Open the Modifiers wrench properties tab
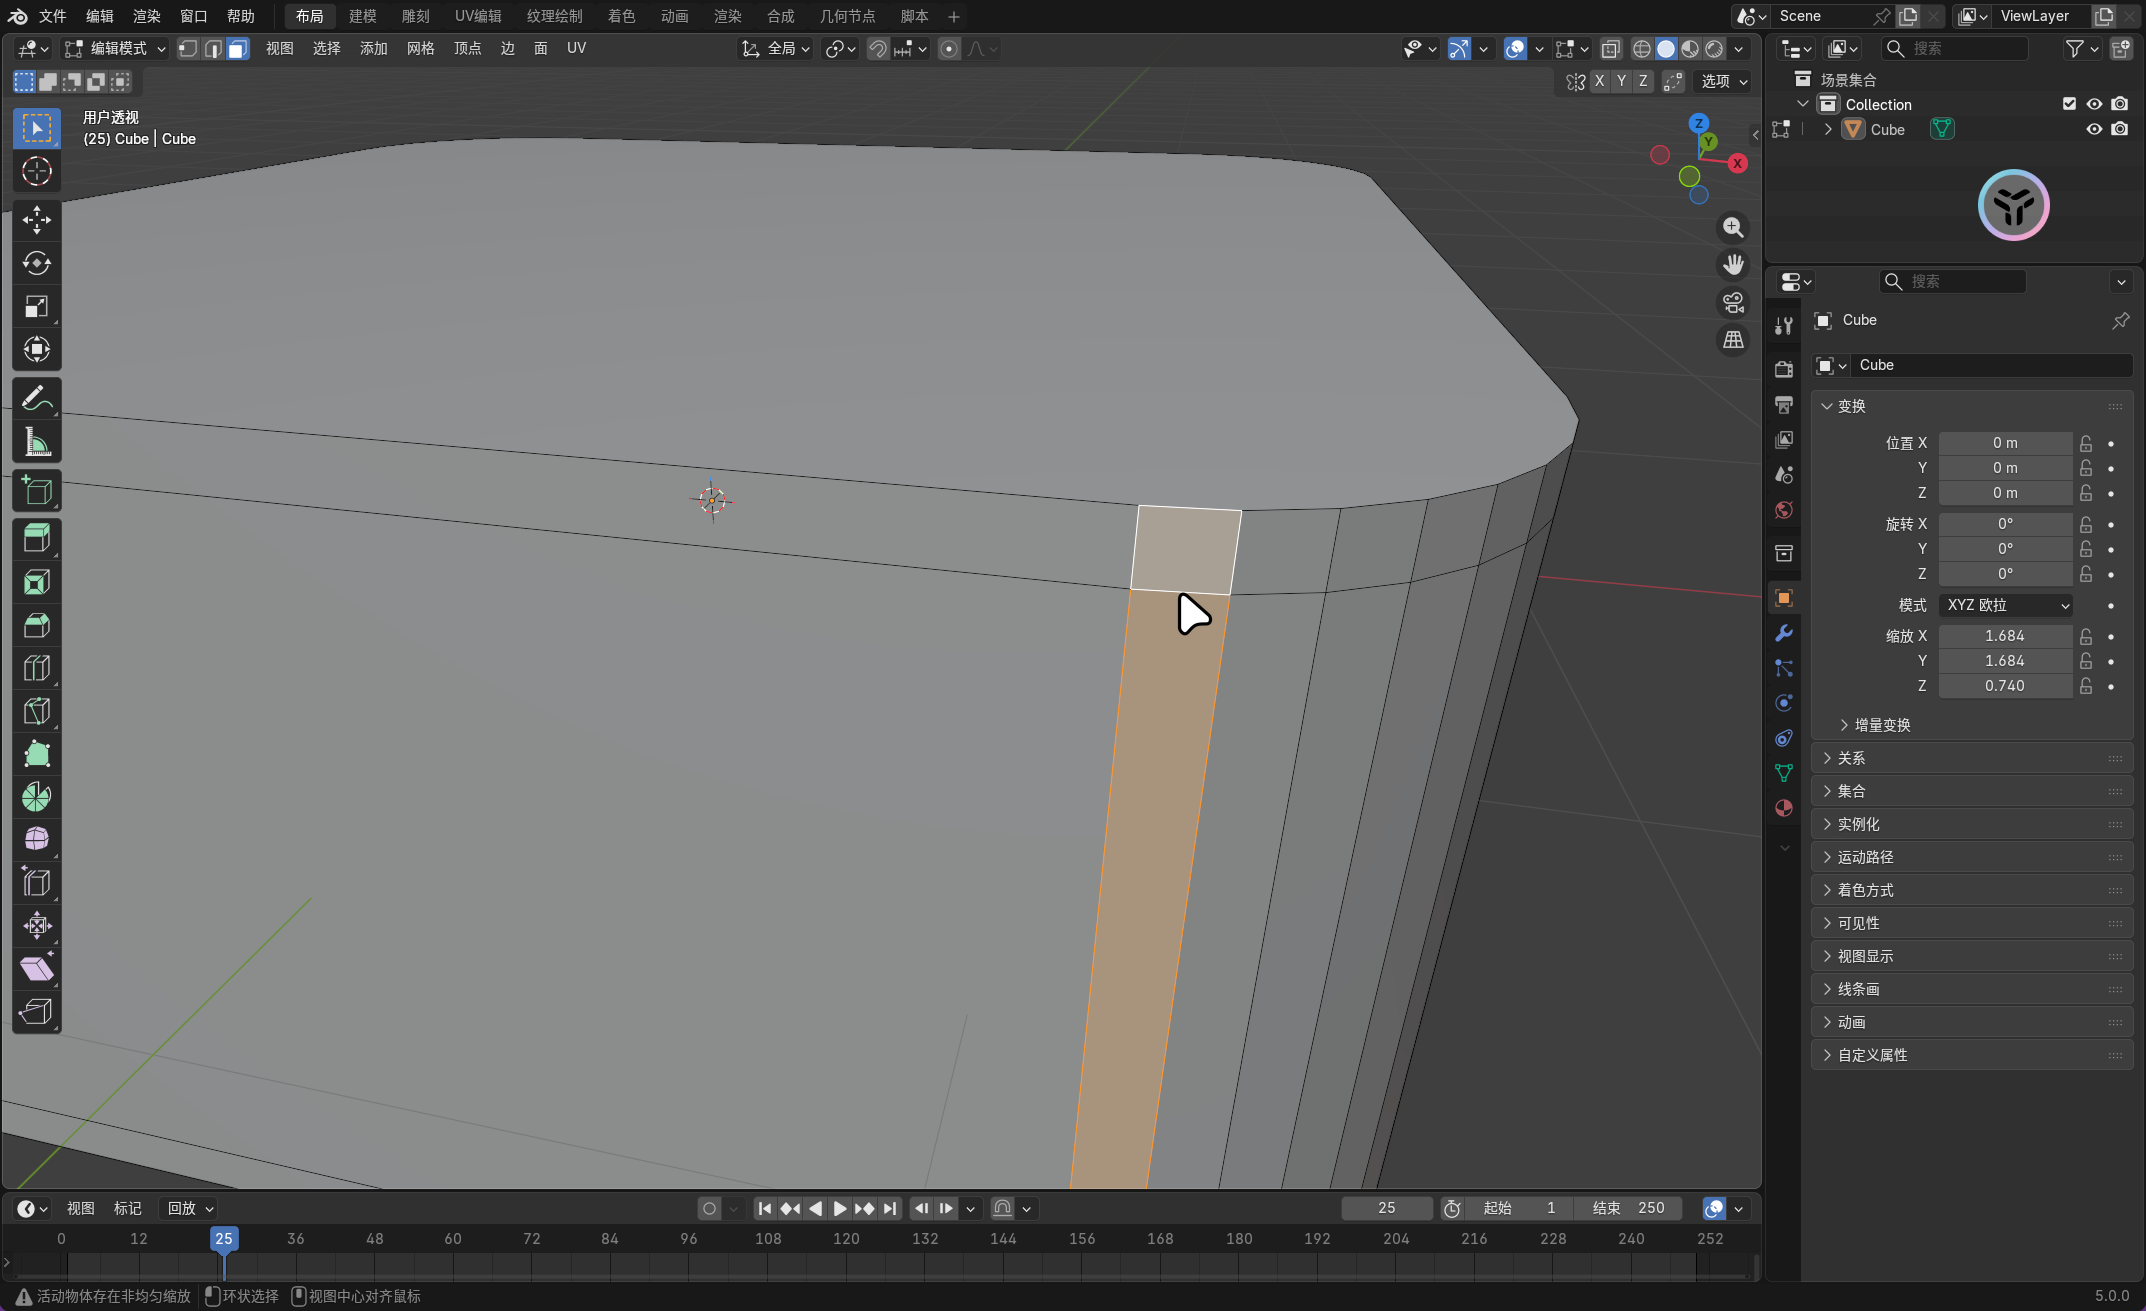This screenshot has width=2146, height=1311. pos(1784,633)
